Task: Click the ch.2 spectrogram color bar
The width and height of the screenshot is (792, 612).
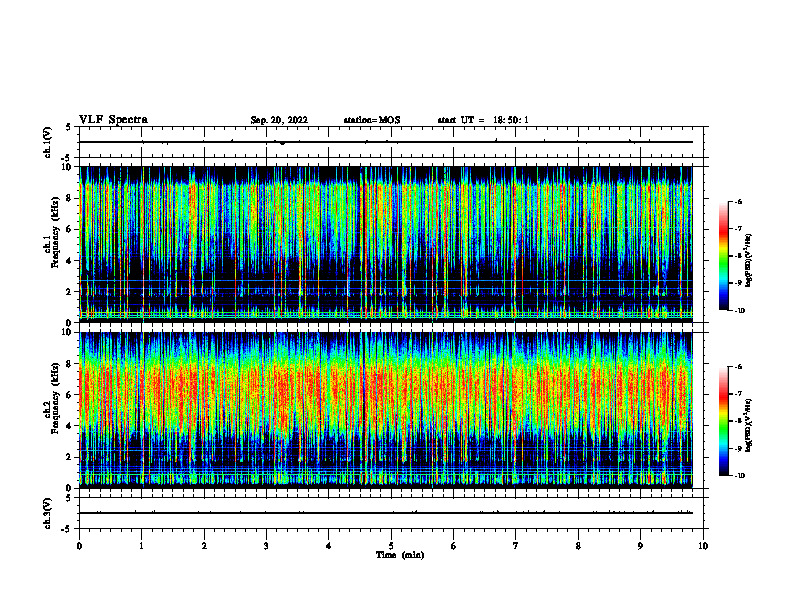Action: pyautogui.click(x=723, y=421)
